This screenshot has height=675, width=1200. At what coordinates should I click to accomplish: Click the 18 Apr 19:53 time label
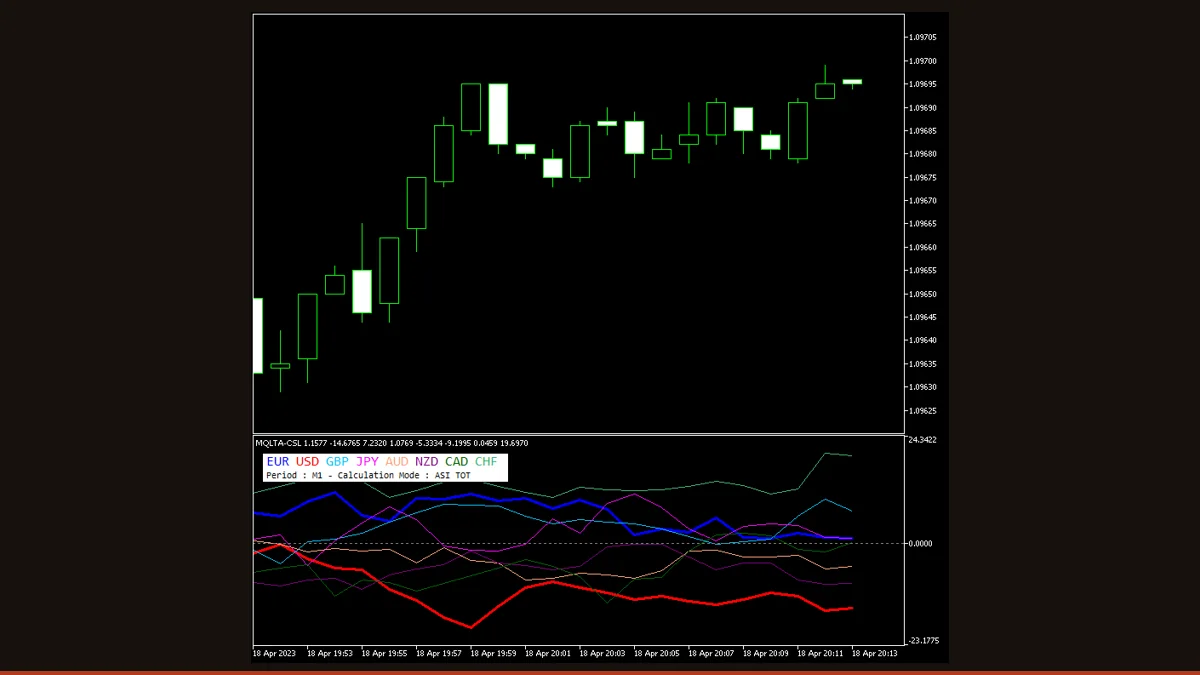(329, 653)
